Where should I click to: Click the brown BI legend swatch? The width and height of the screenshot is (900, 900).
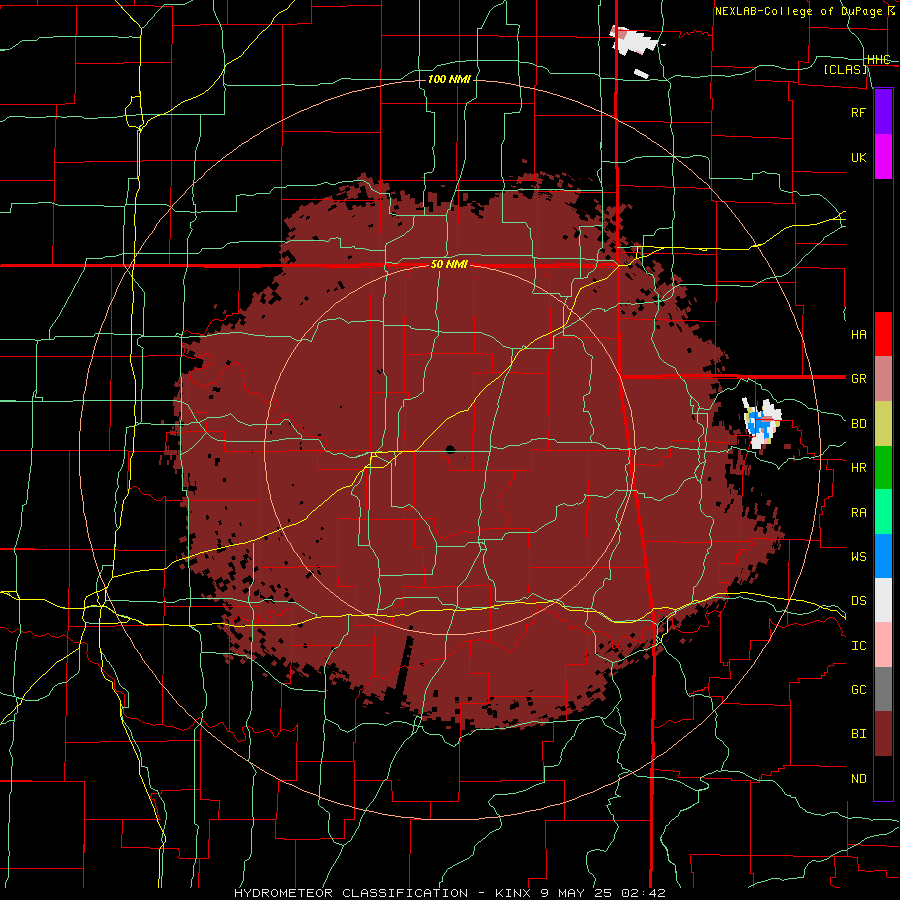(x=883, y=734)
